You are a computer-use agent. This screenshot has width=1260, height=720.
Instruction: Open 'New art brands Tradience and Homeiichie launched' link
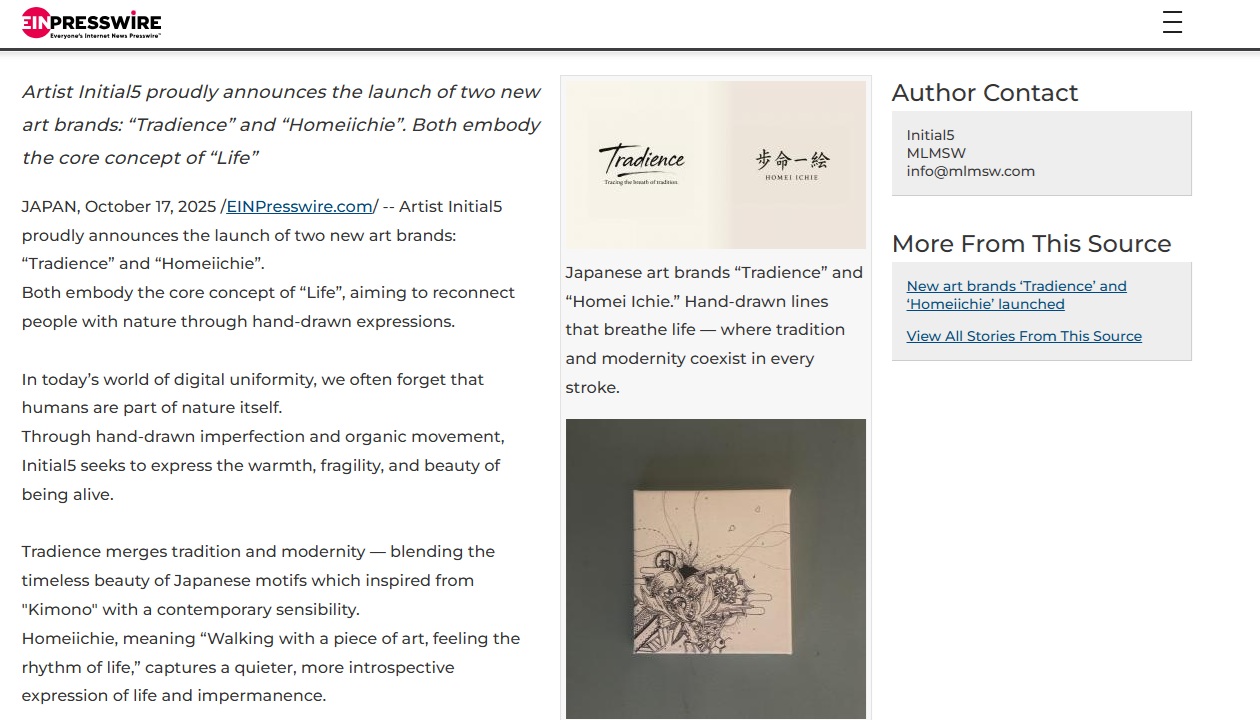pyautogui.click(x=1016, y=295)
